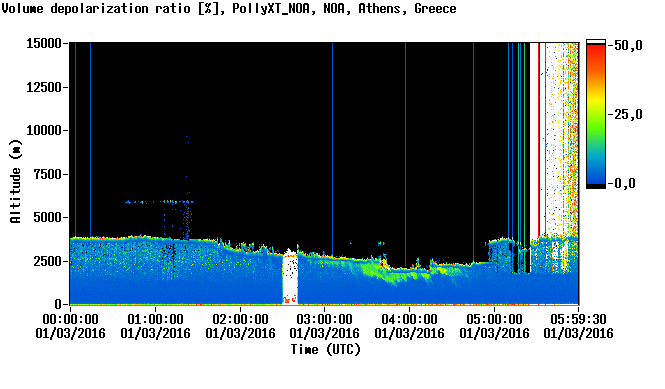Click the white data gap near 02:35

click(290, 278)
